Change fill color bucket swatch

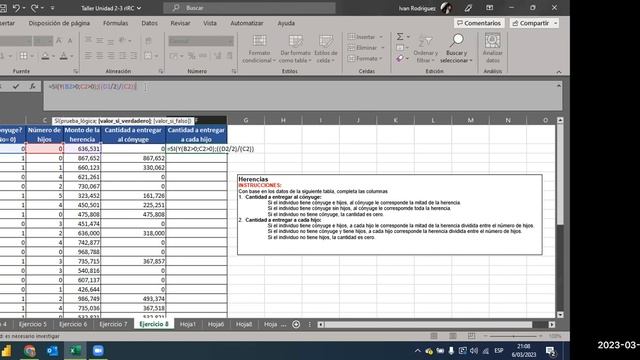click(45, 56)
